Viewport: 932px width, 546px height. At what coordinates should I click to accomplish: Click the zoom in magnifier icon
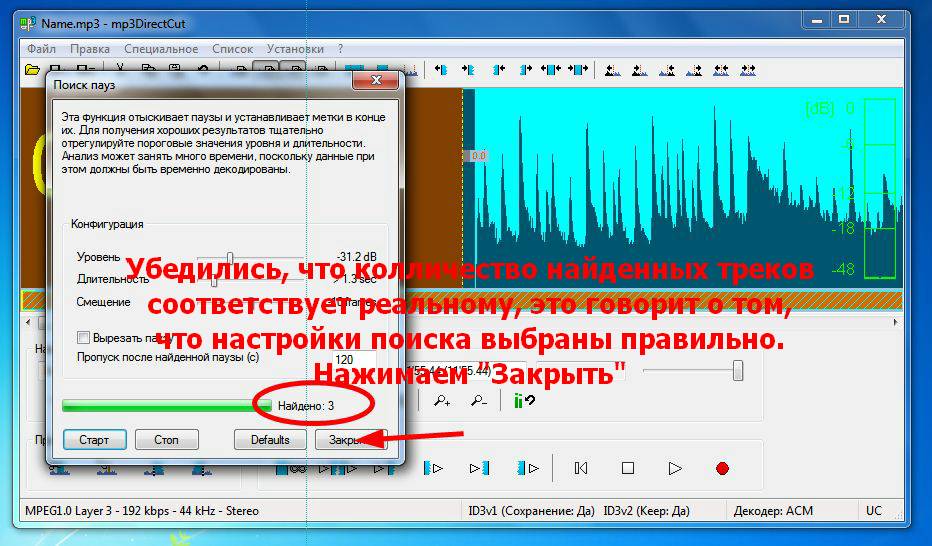point(442,401)
